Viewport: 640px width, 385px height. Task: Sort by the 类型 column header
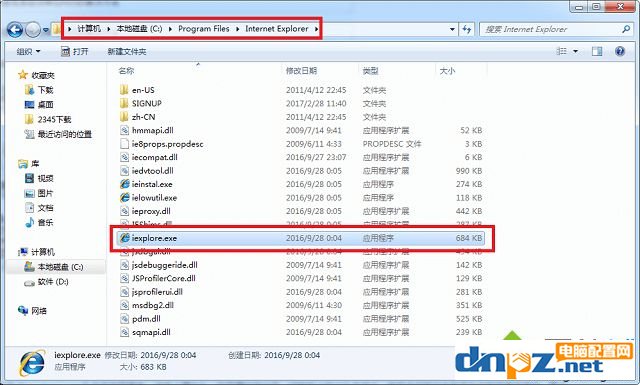pos(371,71)
